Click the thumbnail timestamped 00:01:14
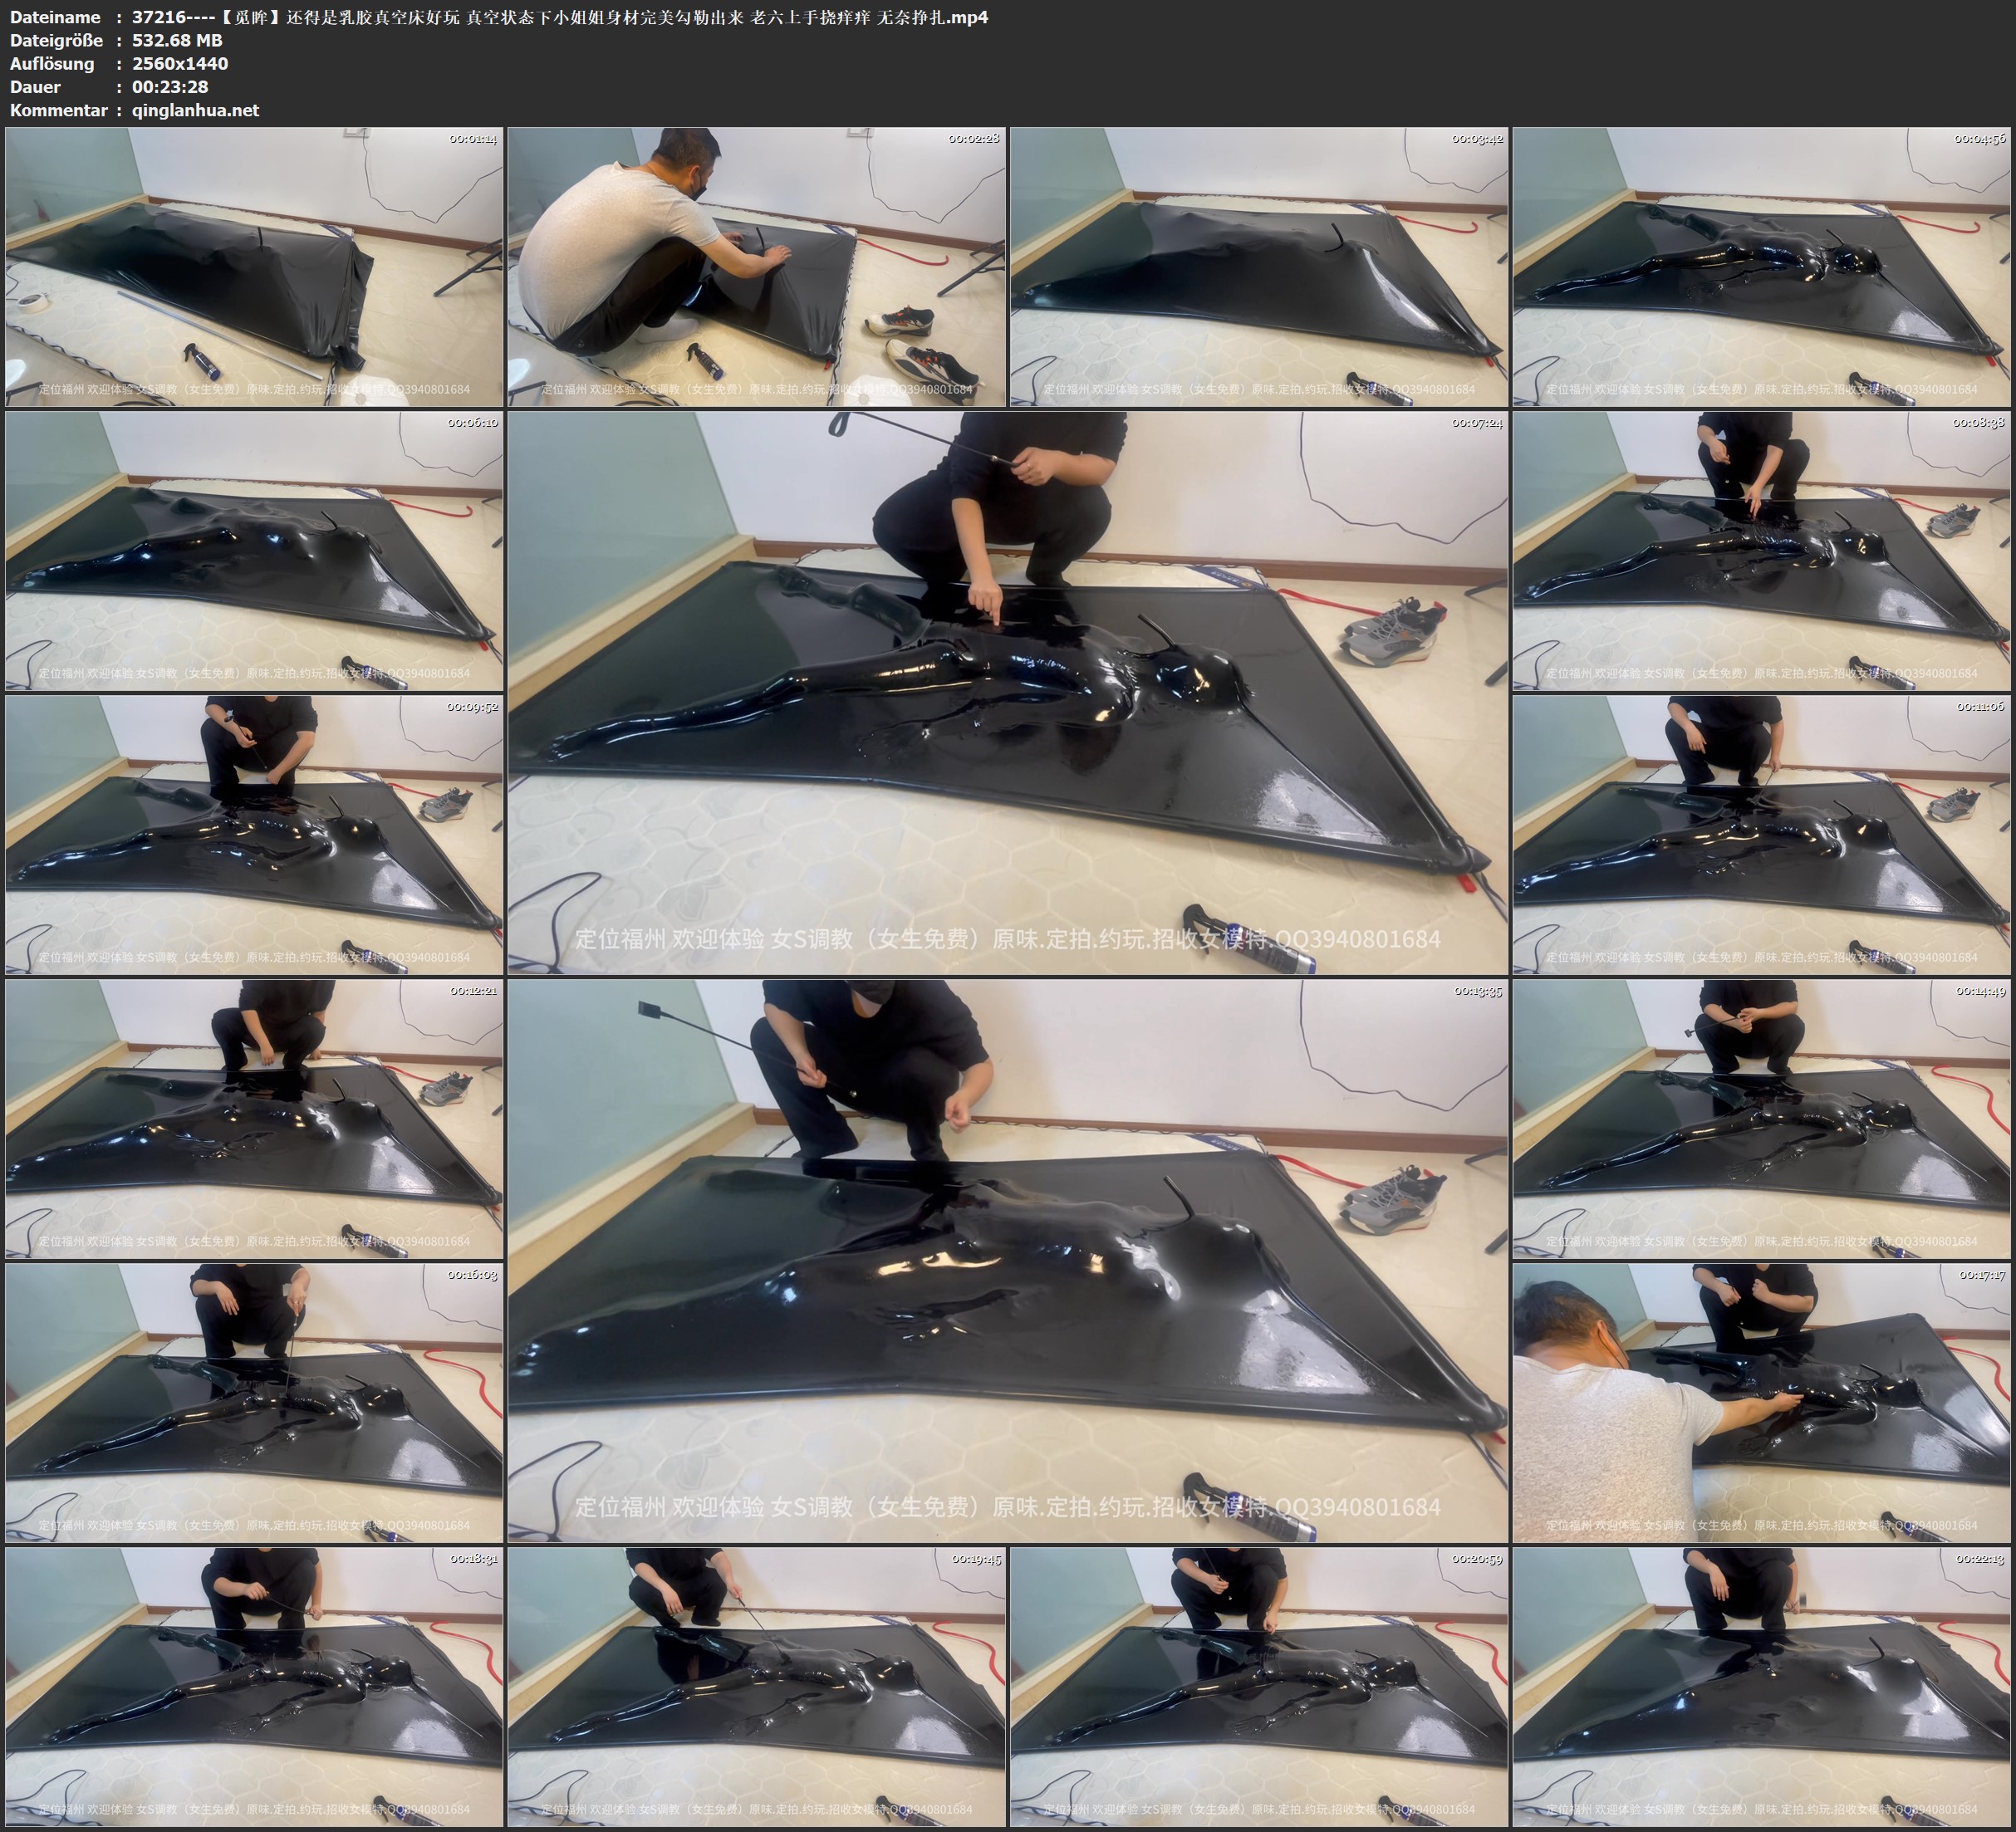This screenshot has height=1832, width=2016. 254,267
